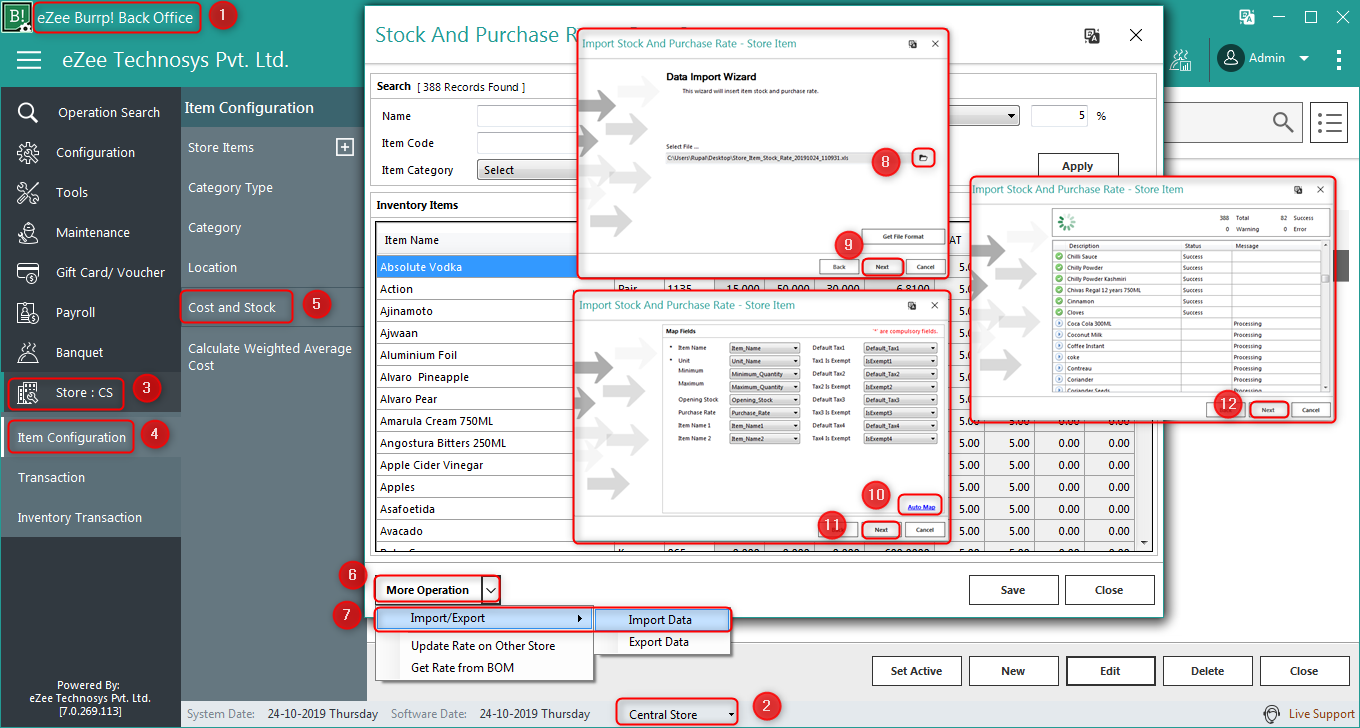Click the search magnifier in main search box
Screen dimensions: 1360x728
click(x=1282, y=122)
